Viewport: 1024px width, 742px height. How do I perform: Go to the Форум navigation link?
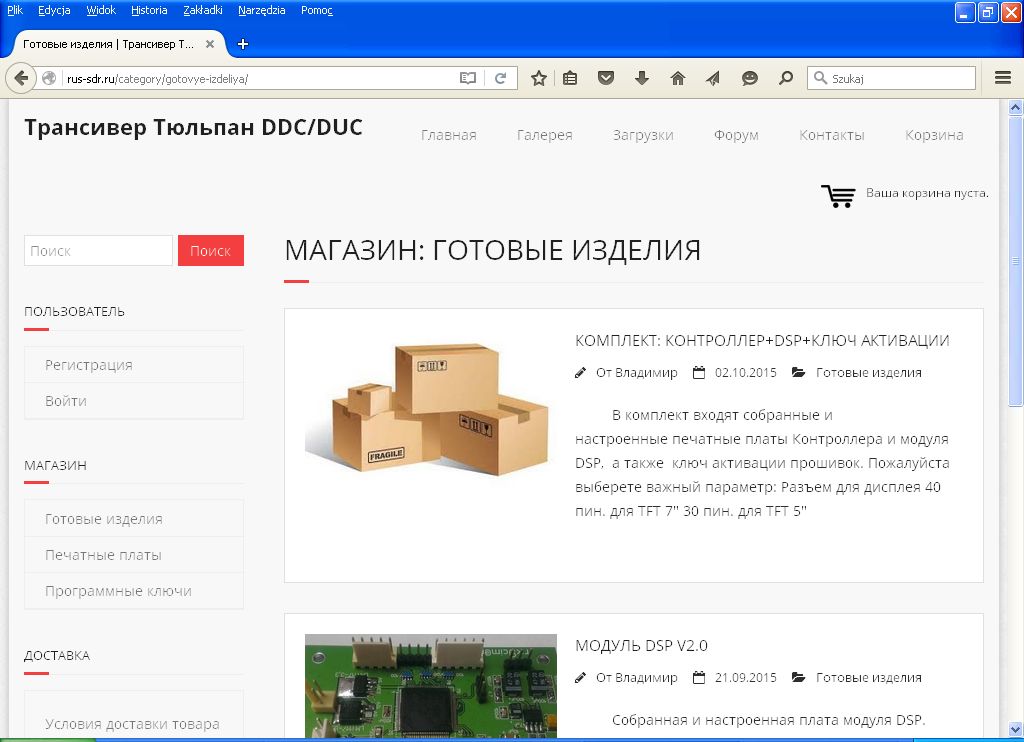coord(736,135)
